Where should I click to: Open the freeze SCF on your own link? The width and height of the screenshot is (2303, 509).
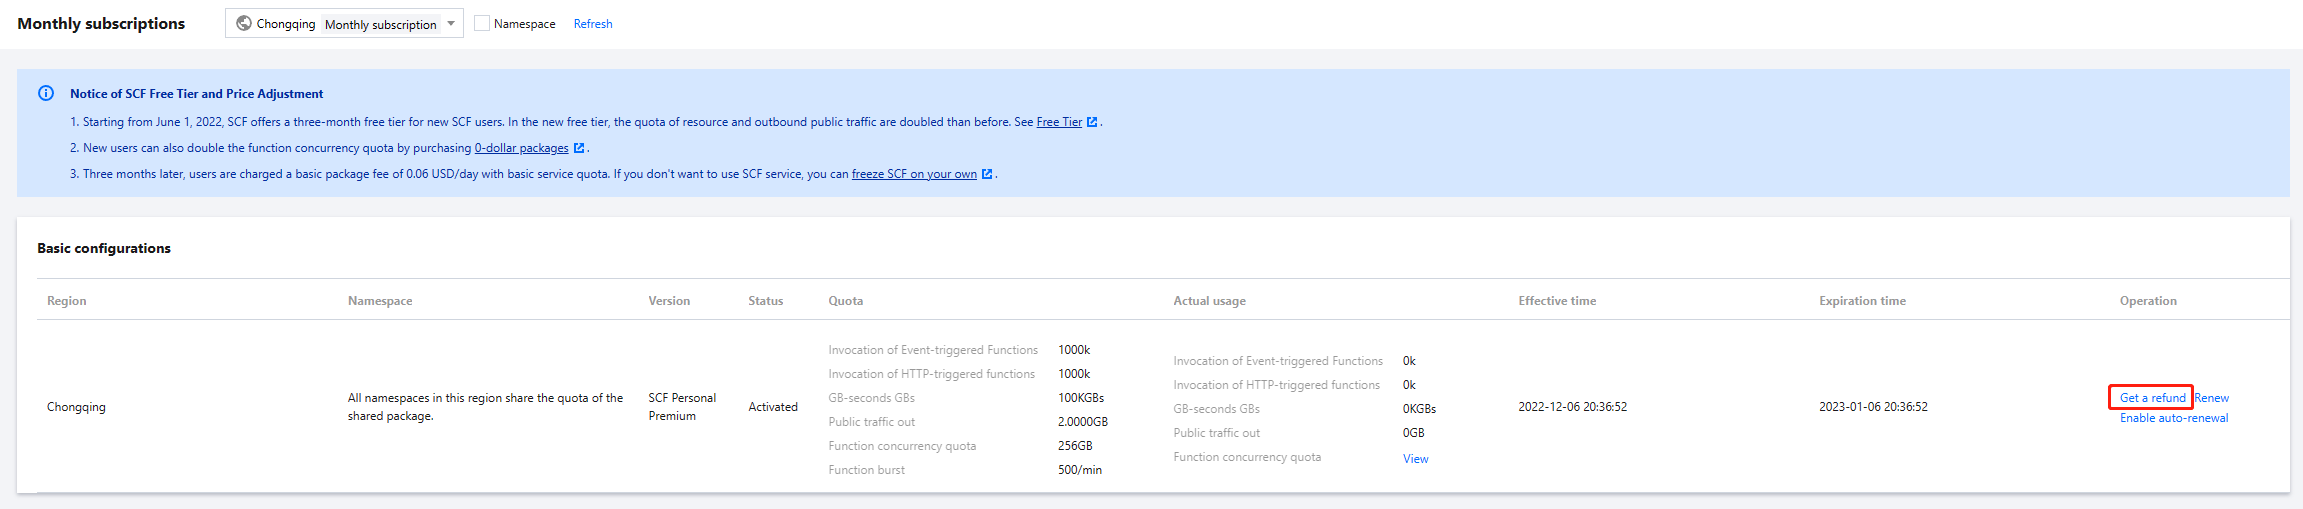pos(914,174)
